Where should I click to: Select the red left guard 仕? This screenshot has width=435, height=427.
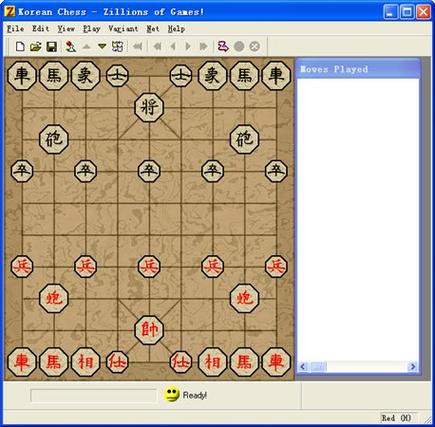[117, 362]
